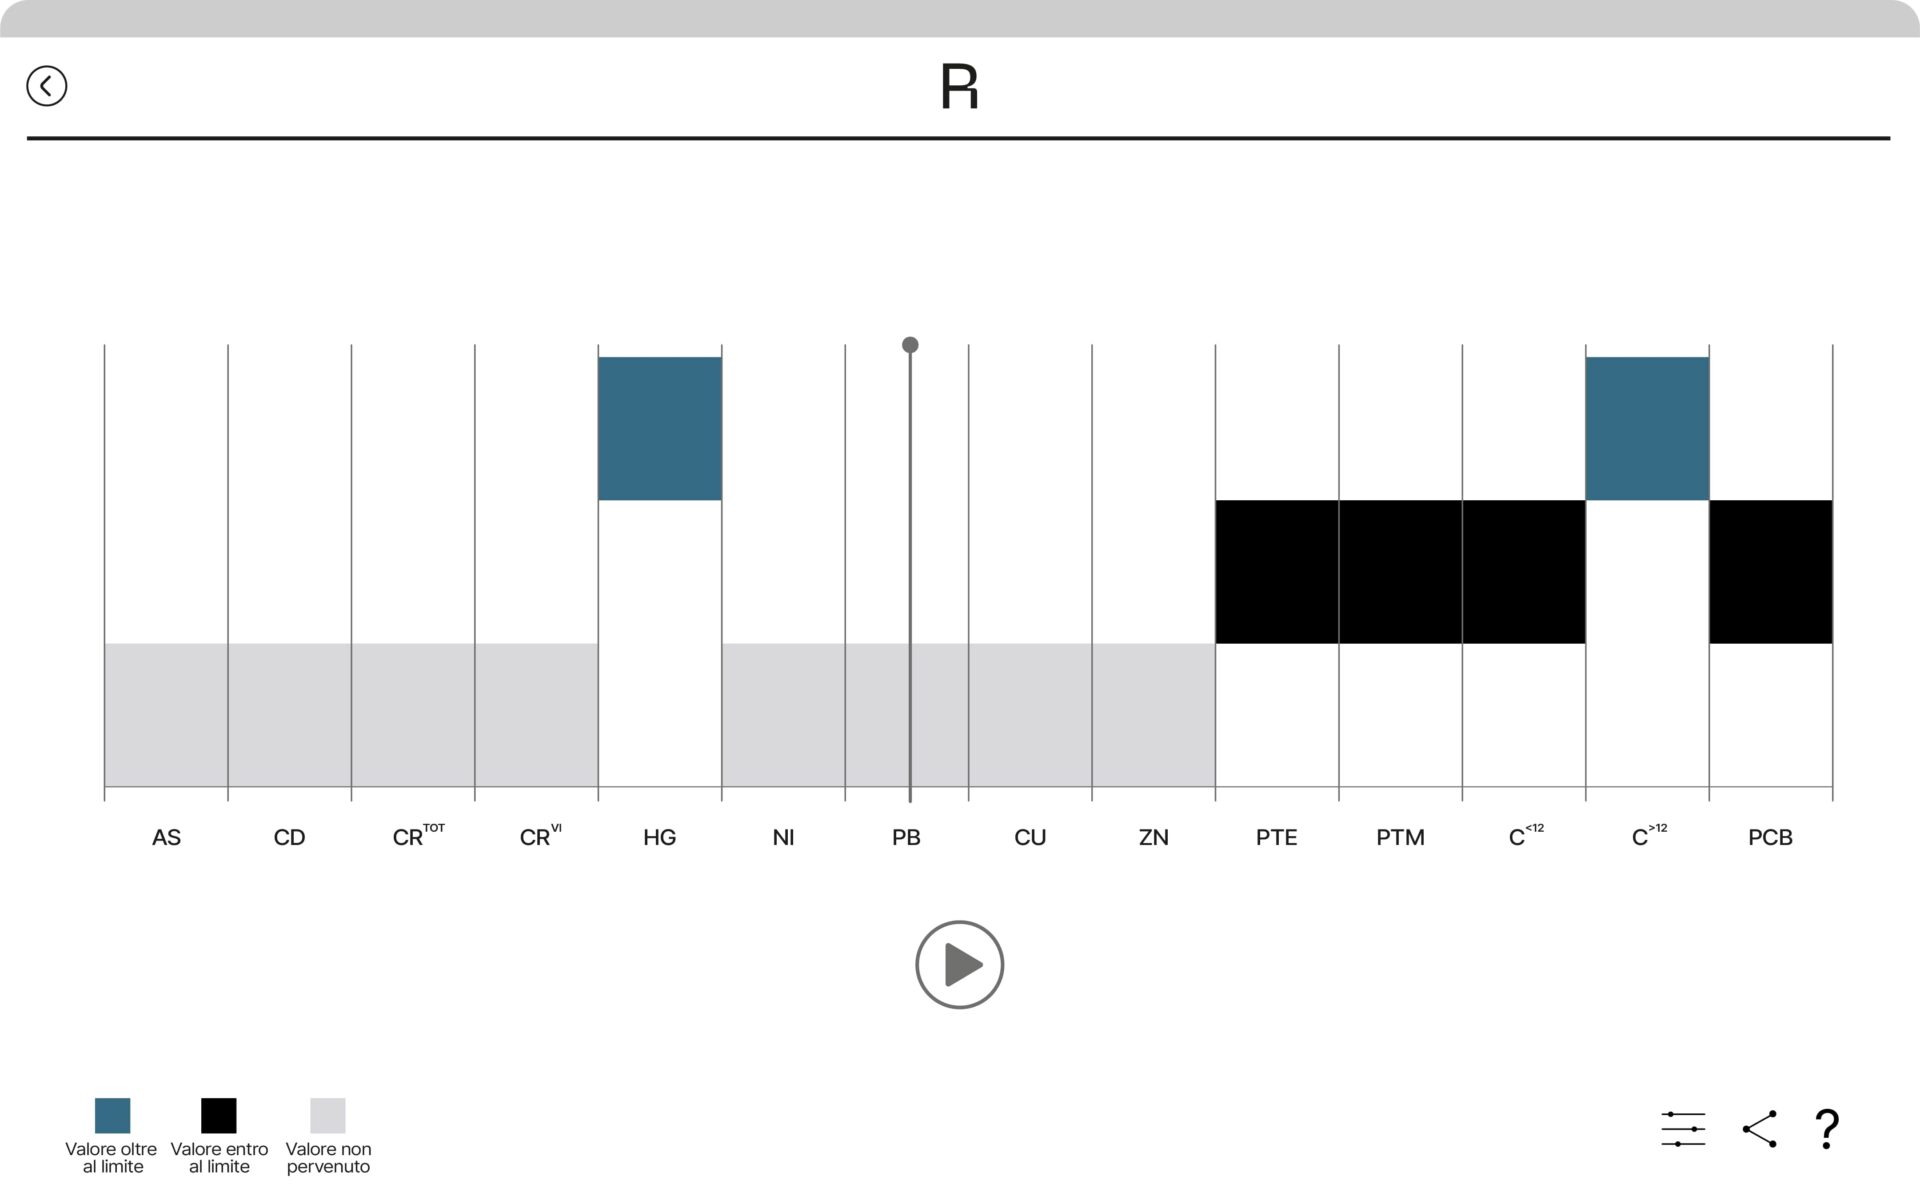Click the AS column label
The width and height of the screenshot is (1920, 1200).
point(166,838)
